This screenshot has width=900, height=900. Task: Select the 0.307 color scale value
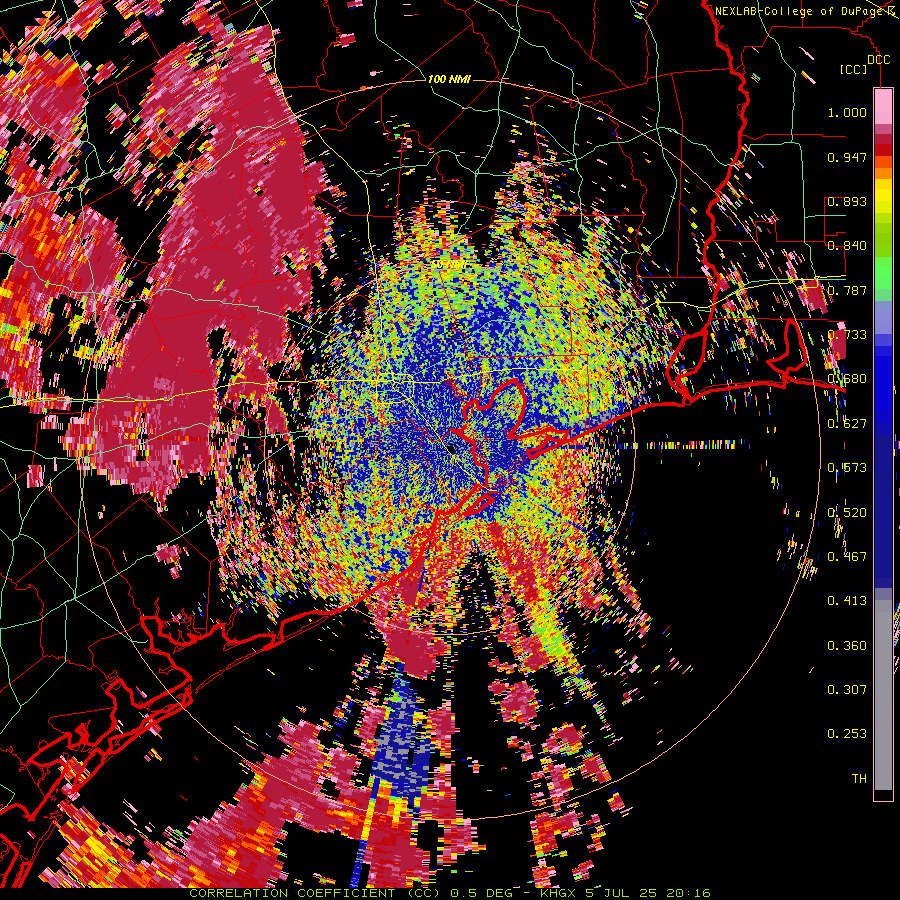tap(847, 690)
